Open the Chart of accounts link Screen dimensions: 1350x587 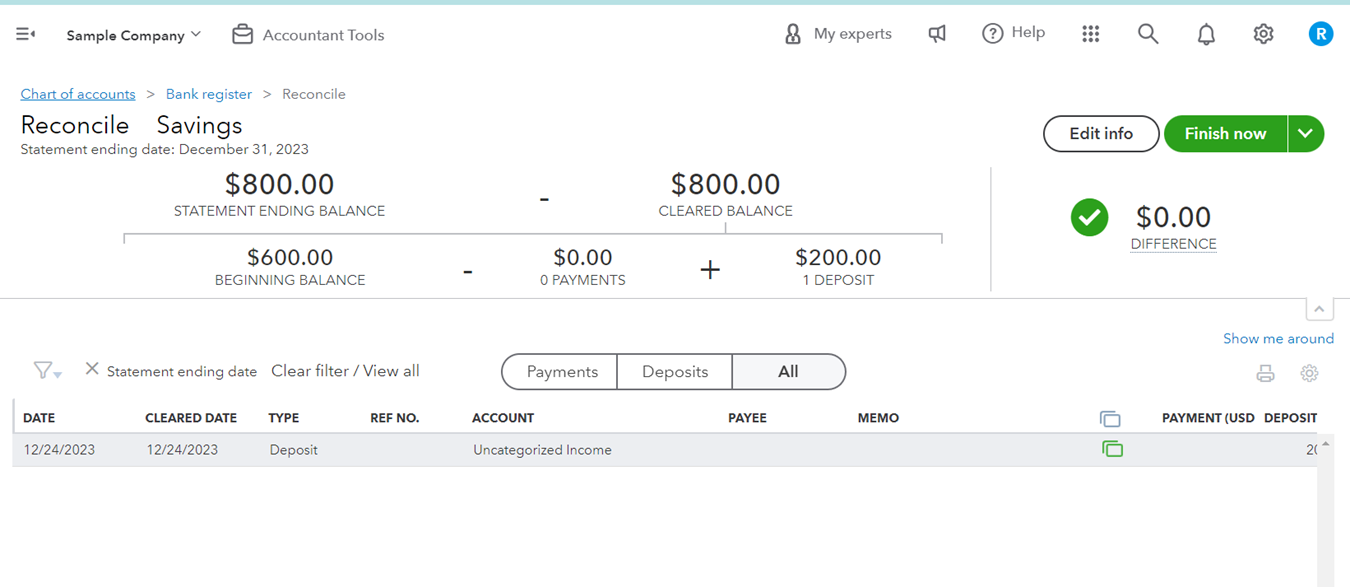pyautogui.click(x=78, y=94)
